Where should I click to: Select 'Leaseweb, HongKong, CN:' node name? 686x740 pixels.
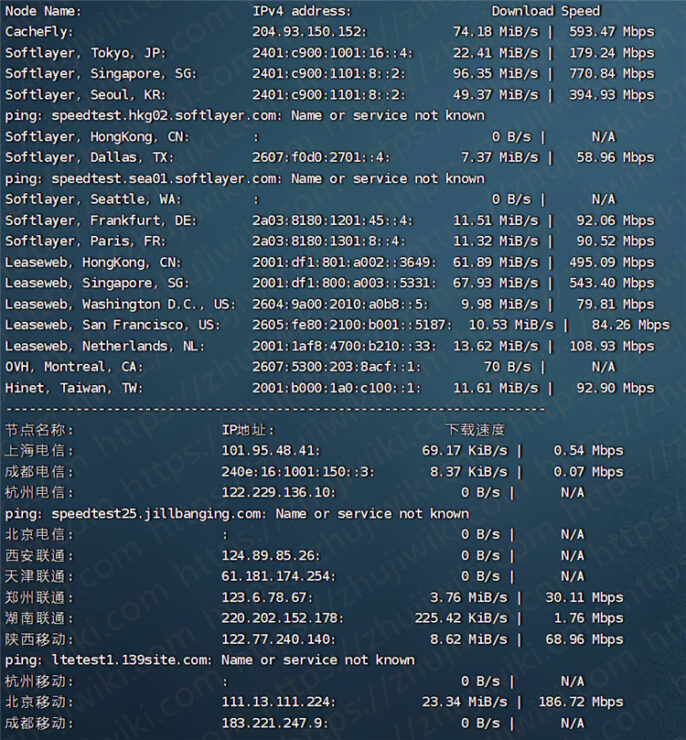pyautogui.click(x=93, y=262)
